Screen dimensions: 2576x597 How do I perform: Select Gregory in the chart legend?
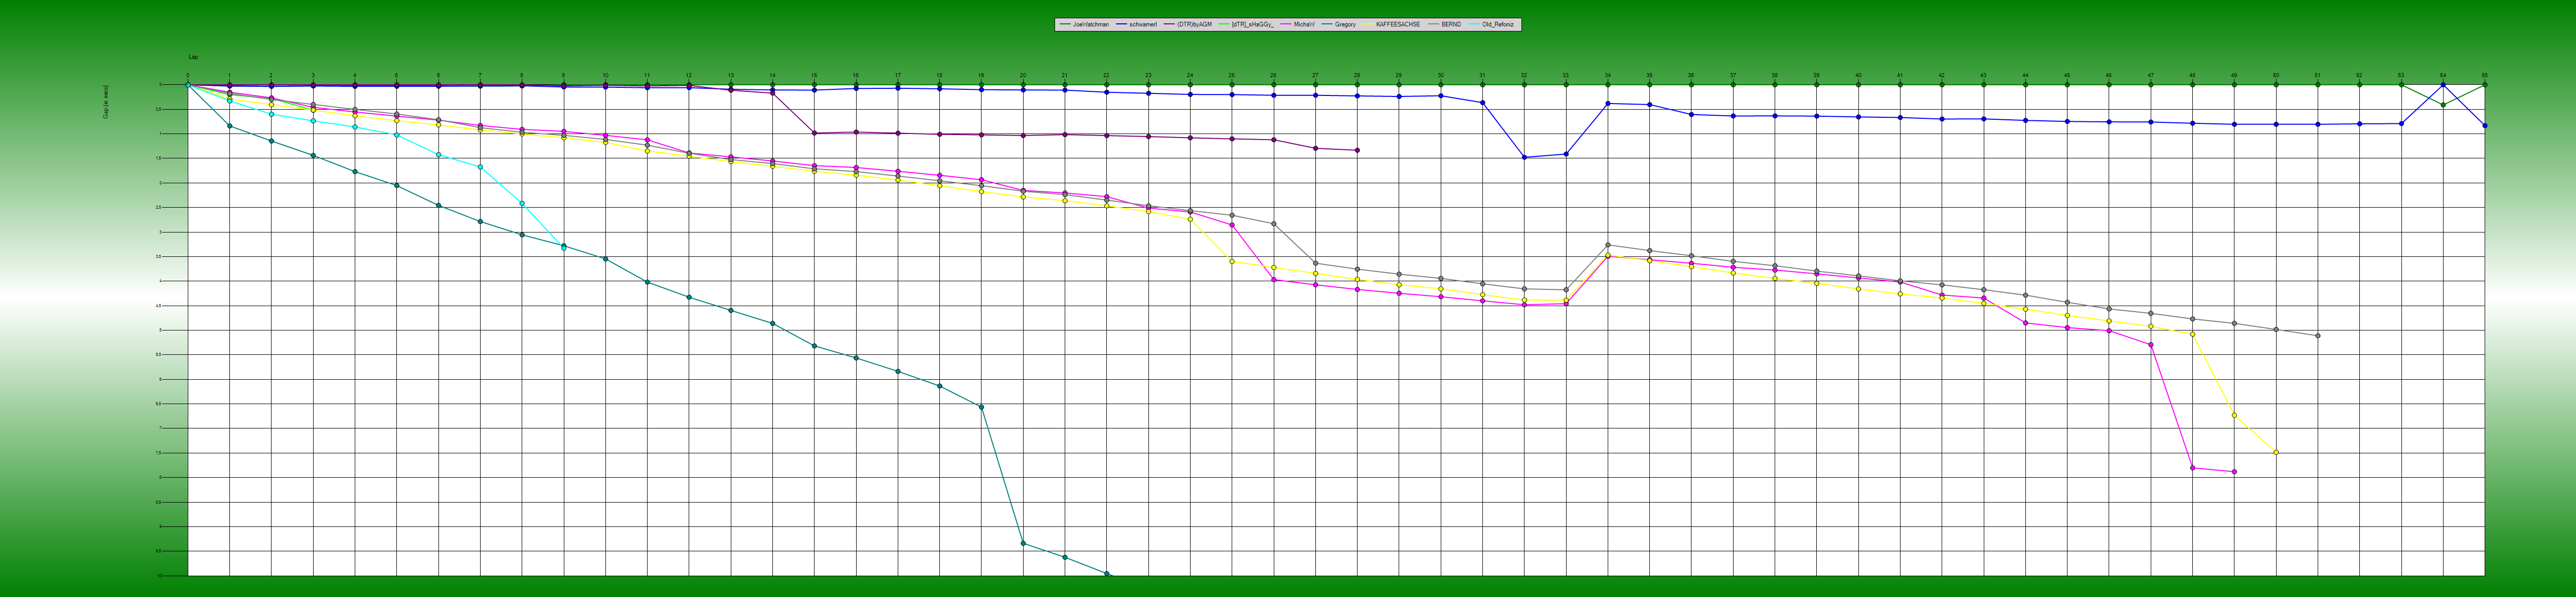coord(1346,24)
